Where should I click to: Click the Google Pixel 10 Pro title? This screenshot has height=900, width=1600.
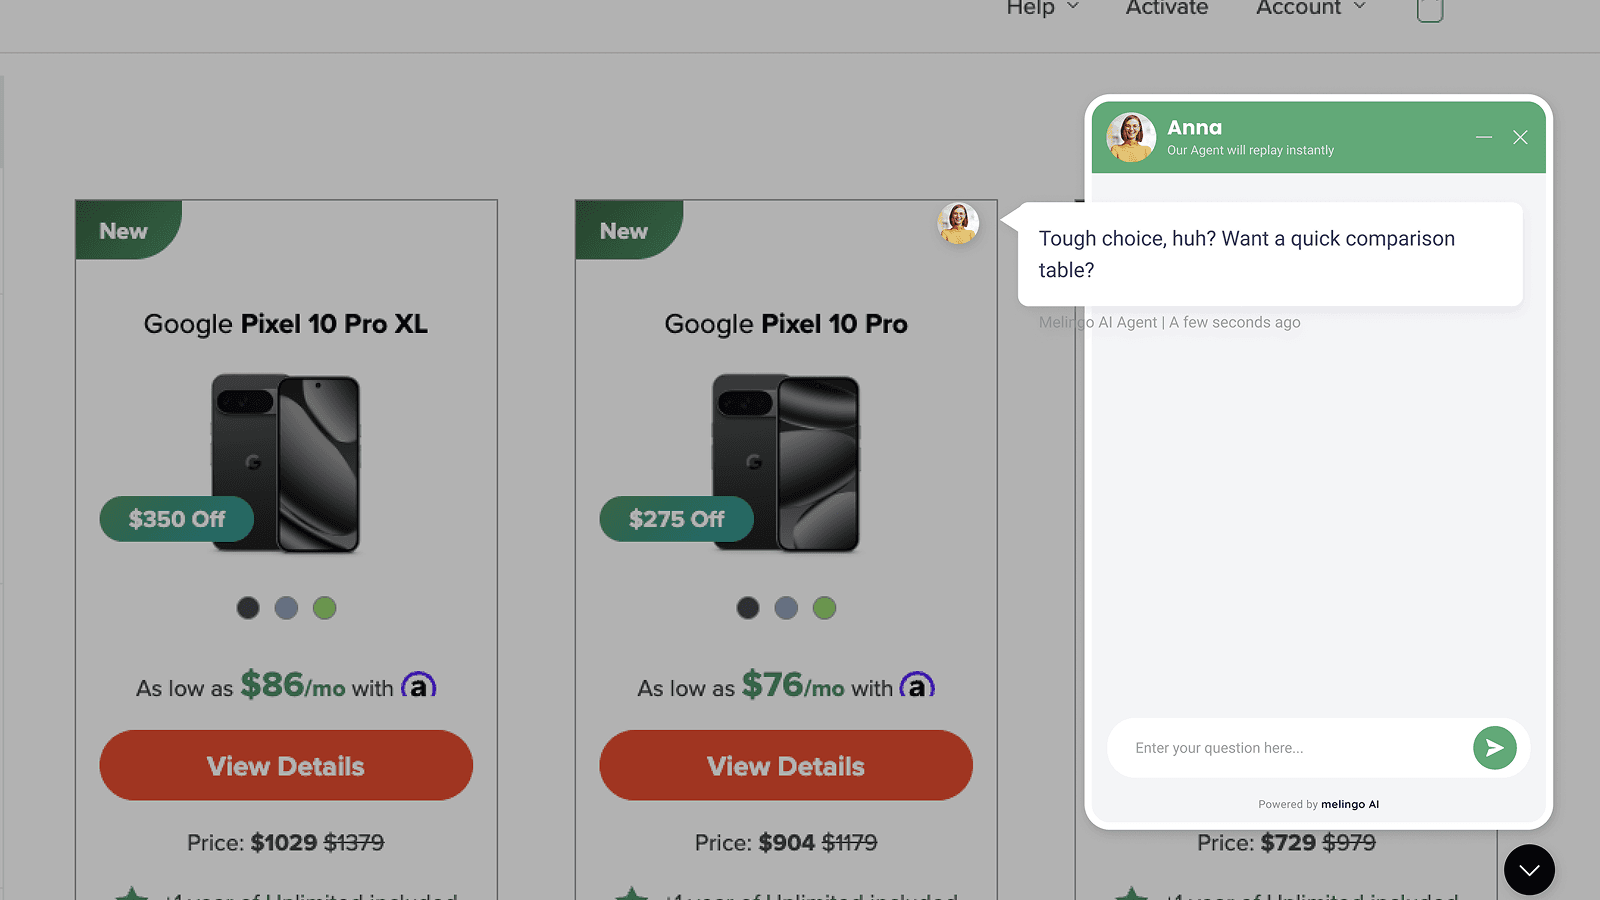click(x=786, y=324)
